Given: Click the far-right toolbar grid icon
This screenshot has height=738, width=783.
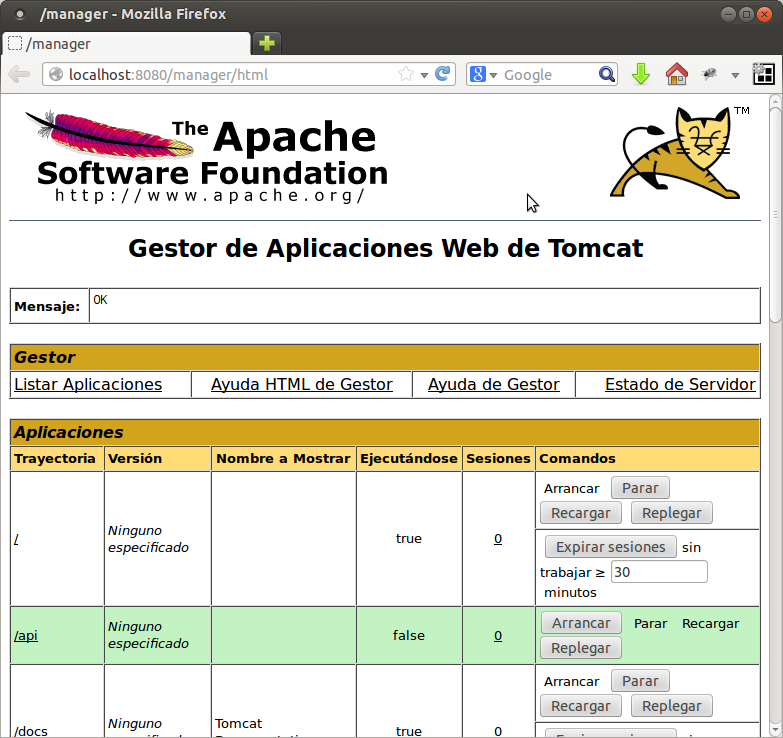Looking at the screenshot, I should (764, 74).
